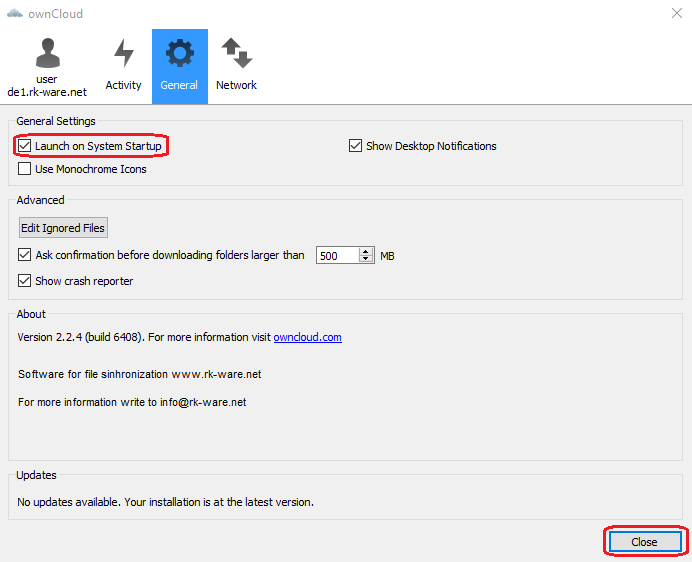Open the user de1.rk-ware.net account tab
The width and height of the screenshot is (692, 562).
tap(47, 67)
